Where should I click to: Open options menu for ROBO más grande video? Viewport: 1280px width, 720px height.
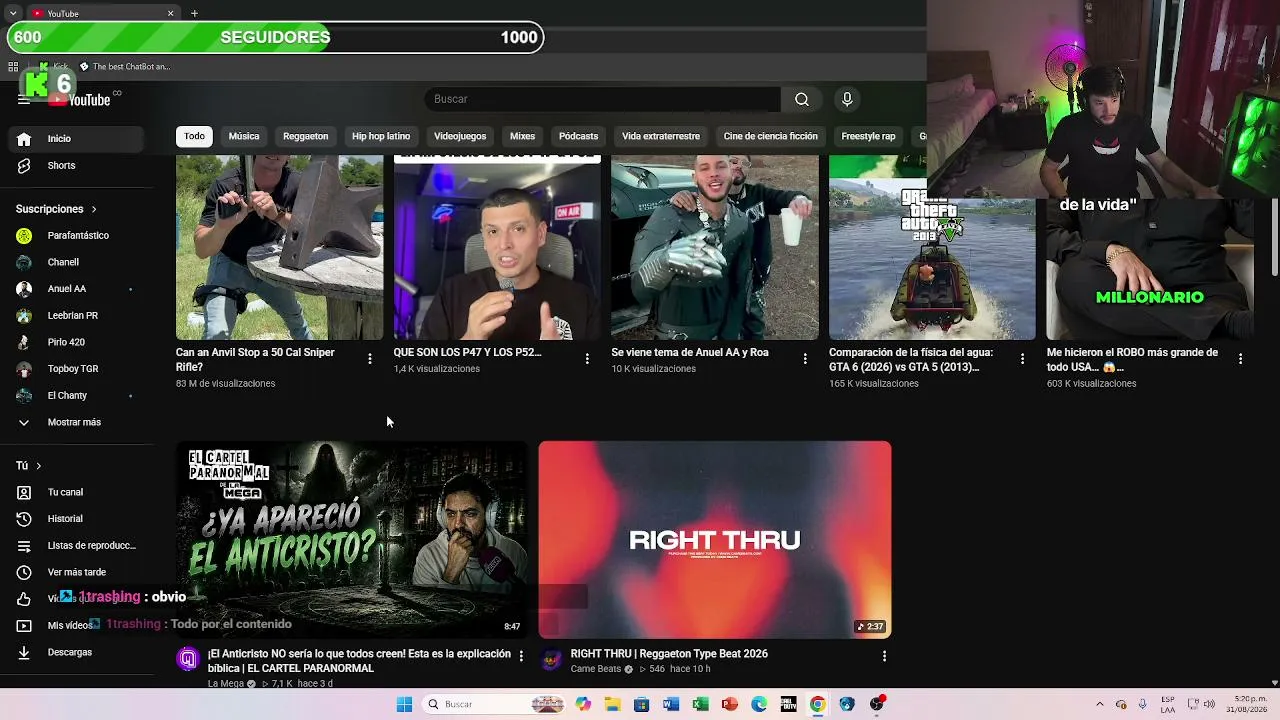click(1240, 359)
